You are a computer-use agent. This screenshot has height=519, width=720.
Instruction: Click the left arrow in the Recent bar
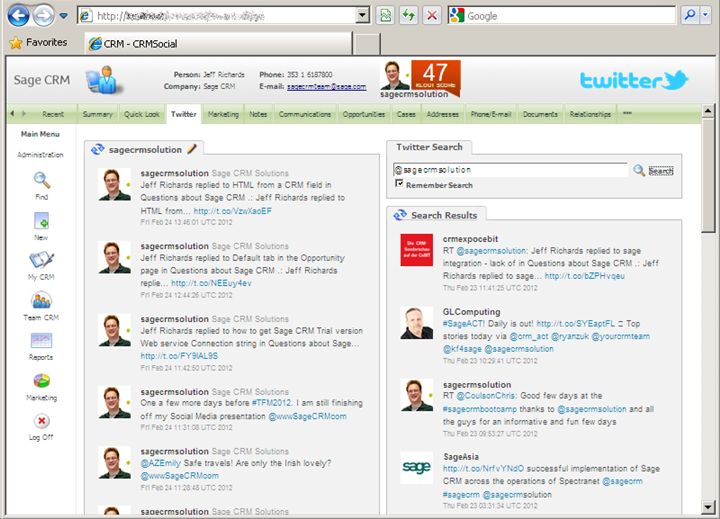coord(12,113)
